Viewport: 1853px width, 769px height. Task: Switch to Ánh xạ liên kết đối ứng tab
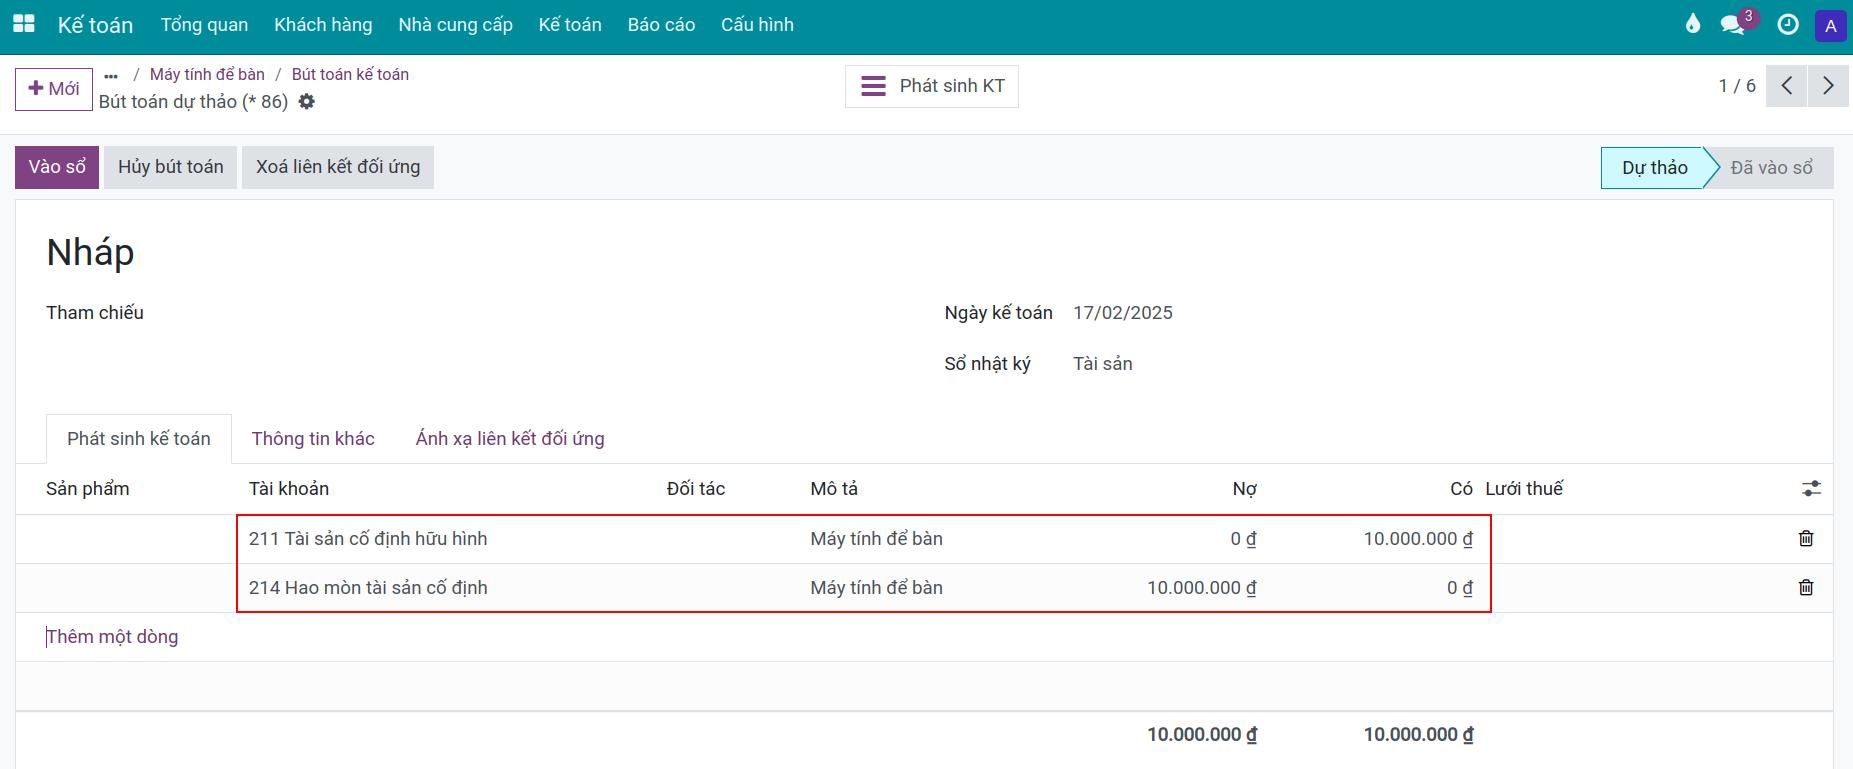click(510, 439)
